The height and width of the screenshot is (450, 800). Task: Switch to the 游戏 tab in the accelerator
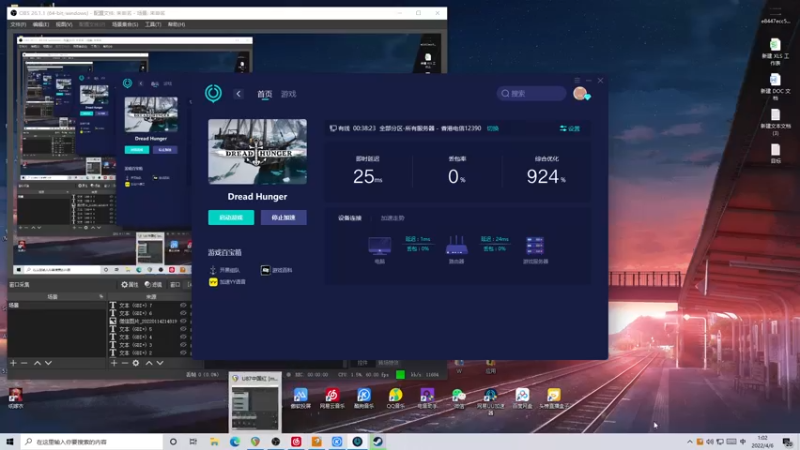pos(288,94)
